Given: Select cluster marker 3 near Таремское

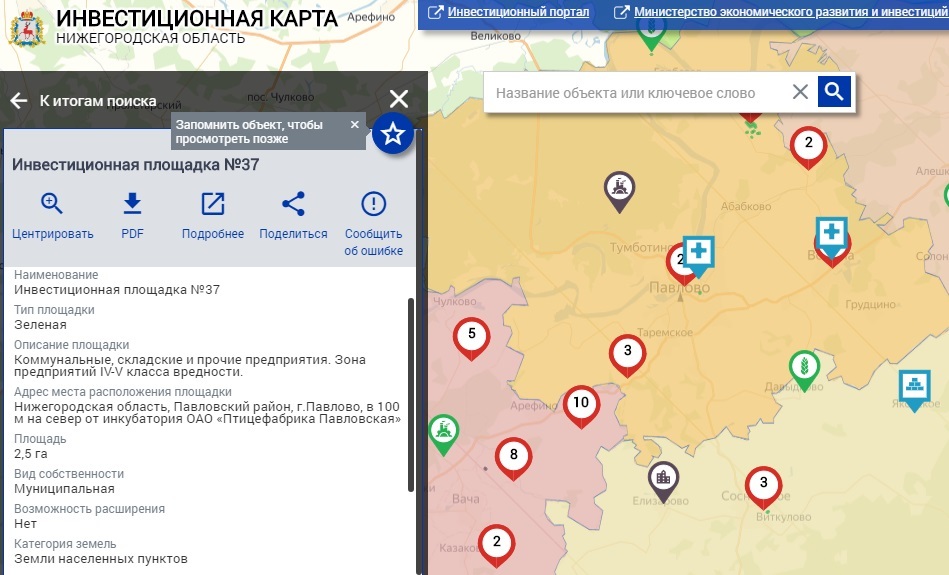Looking at the screenshot, I should (627, 355).
